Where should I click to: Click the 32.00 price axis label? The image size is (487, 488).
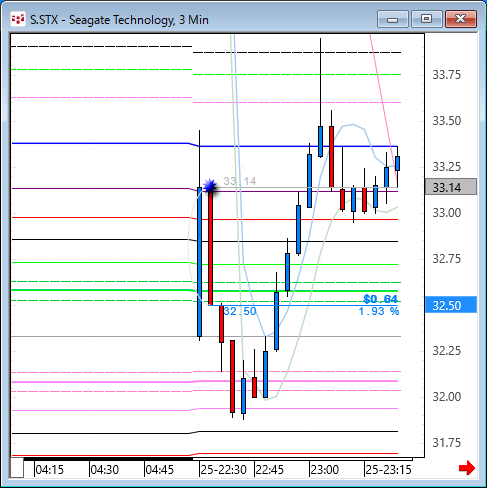446,397
